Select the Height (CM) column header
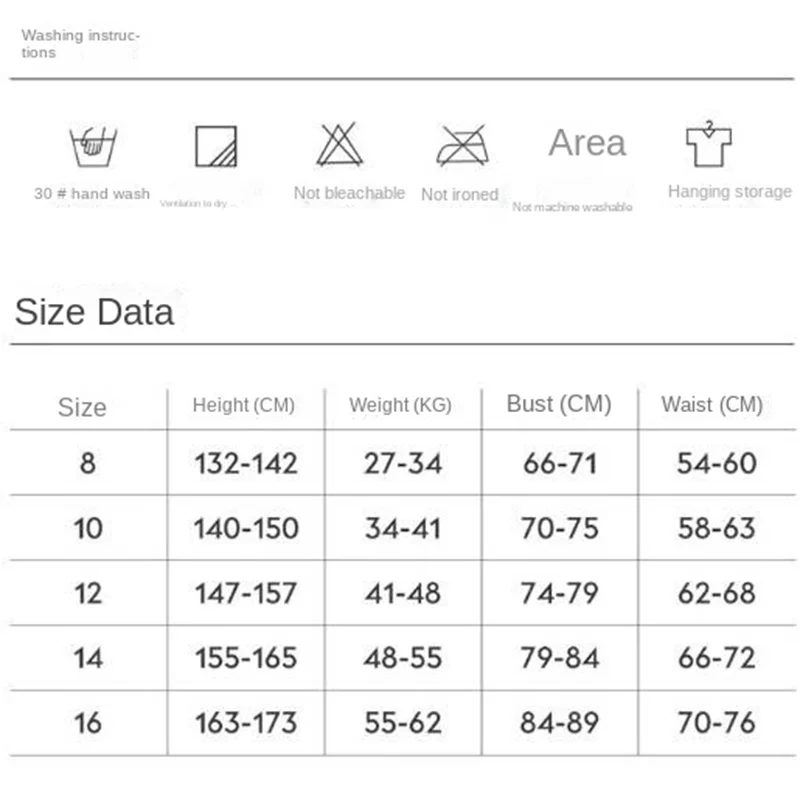800x800 pixels. click(x=244, y=405)
